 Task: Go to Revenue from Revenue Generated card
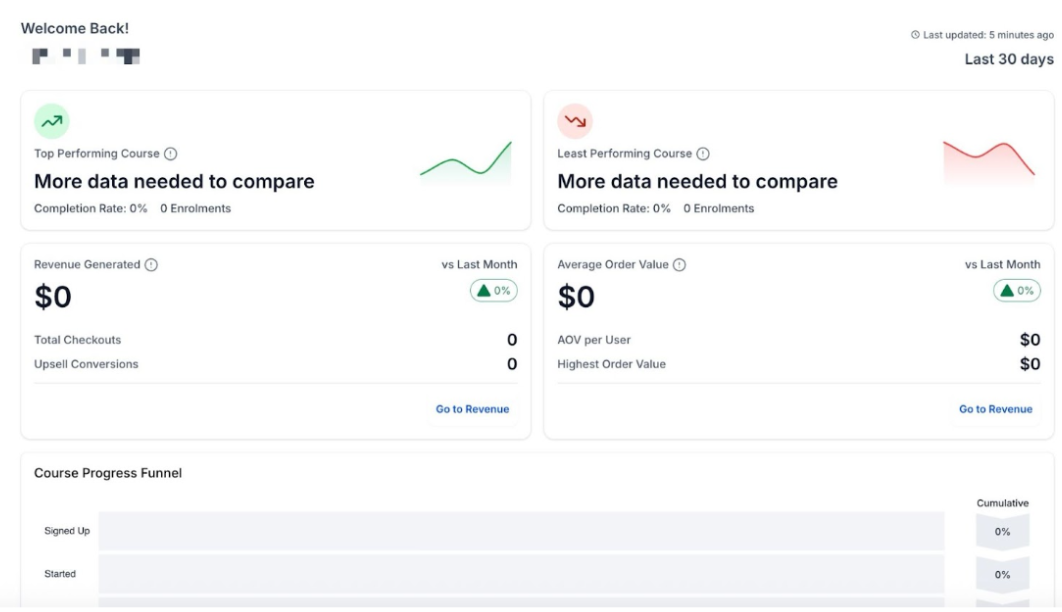click(x=472, y=409)
